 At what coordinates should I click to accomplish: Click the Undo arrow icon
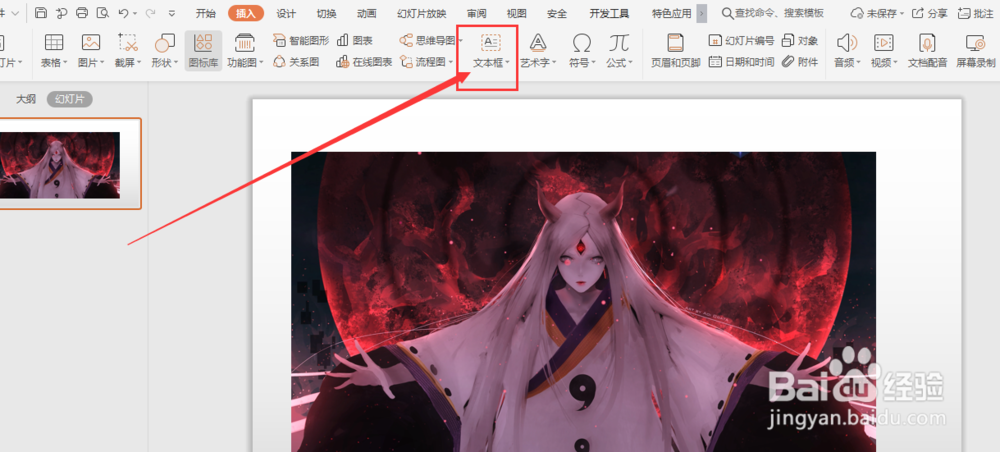pyautogui.click(x=123, y=13)
